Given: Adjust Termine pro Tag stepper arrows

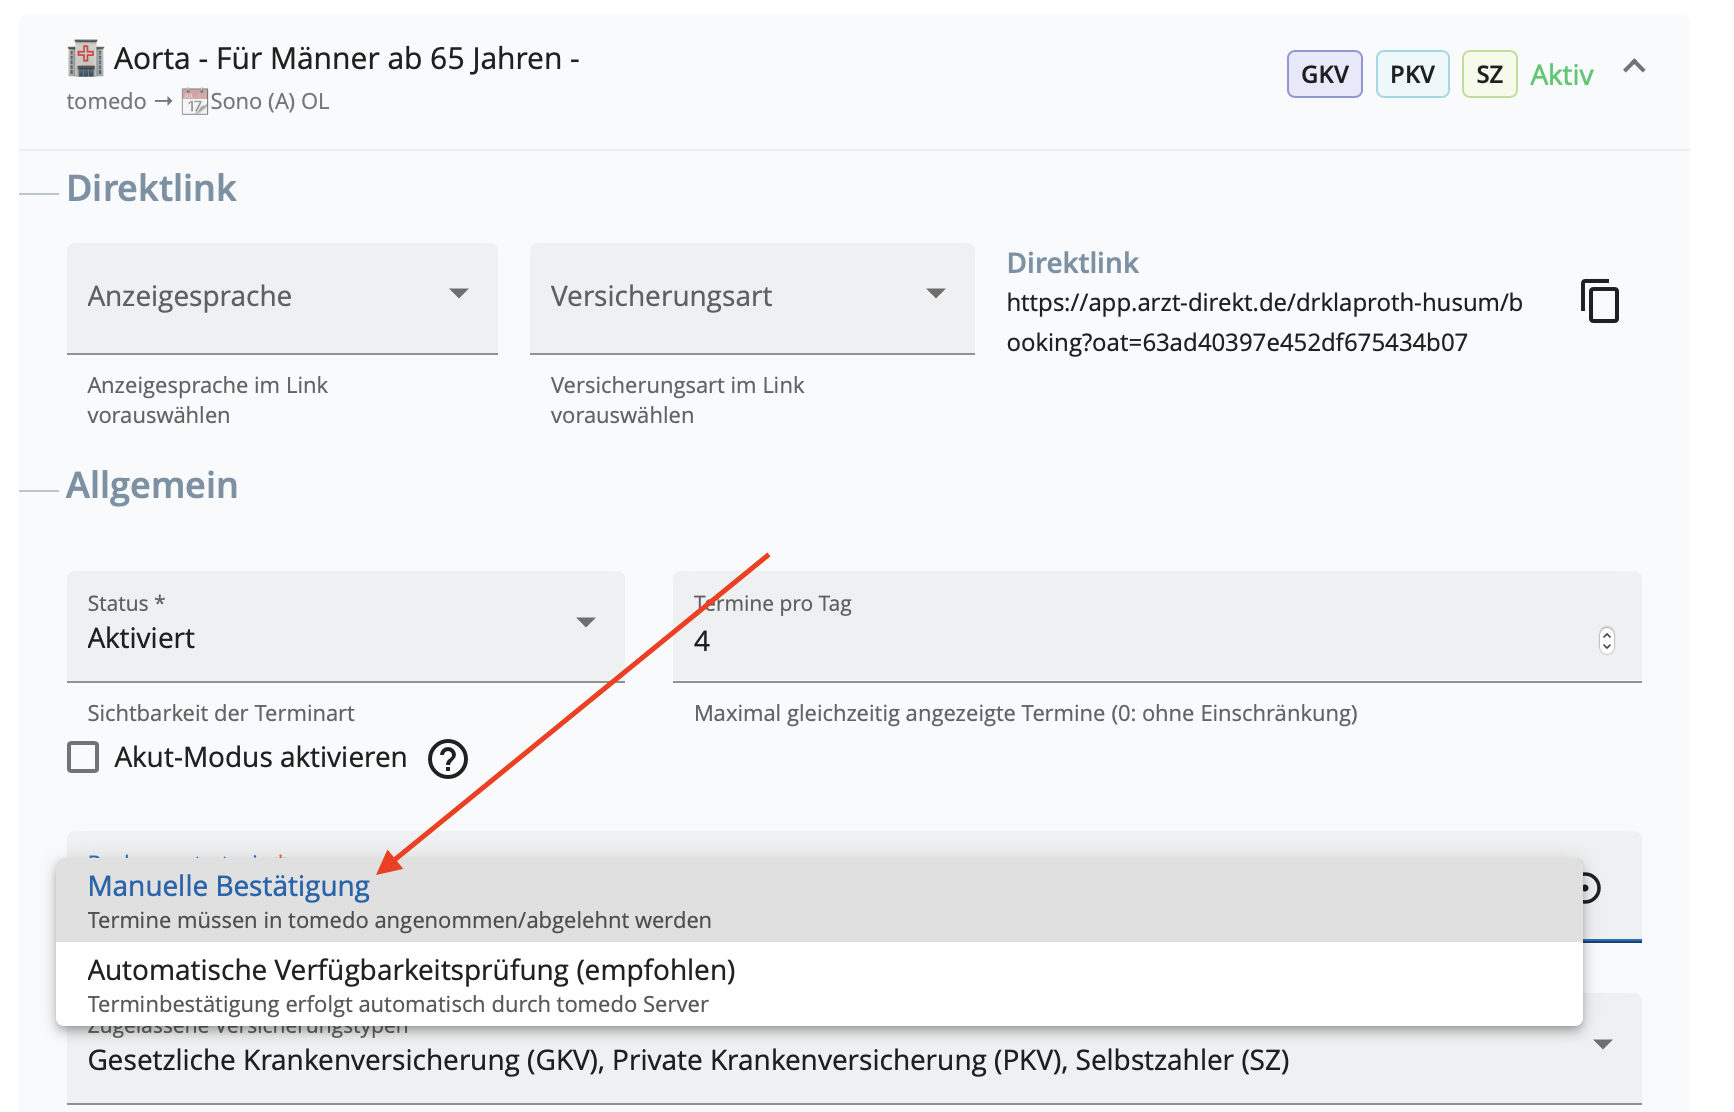Looking at the screenshot, I should coord(1606,640).
